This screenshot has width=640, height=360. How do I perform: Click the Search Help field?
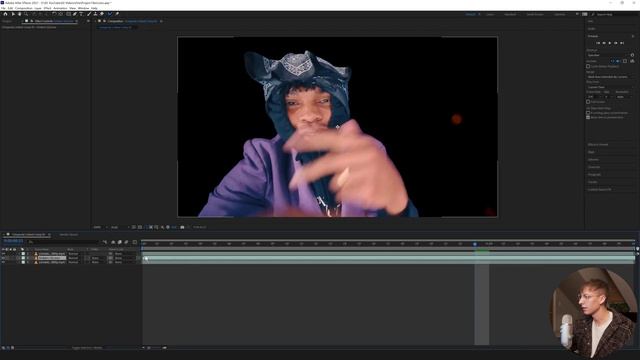click(613, 14)
